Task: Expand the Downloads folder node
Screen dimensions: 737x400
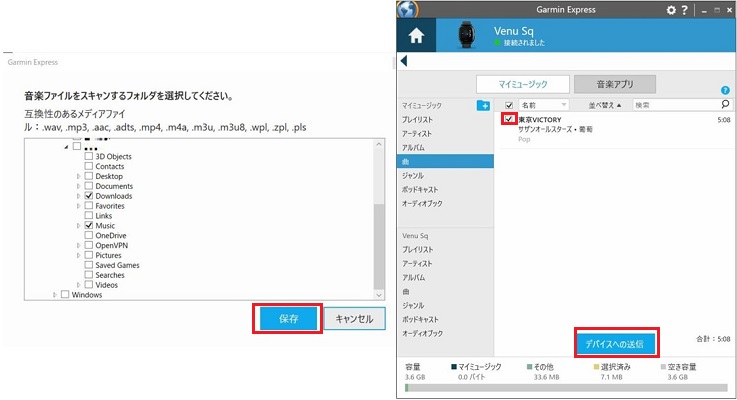Action: point(78,196)
